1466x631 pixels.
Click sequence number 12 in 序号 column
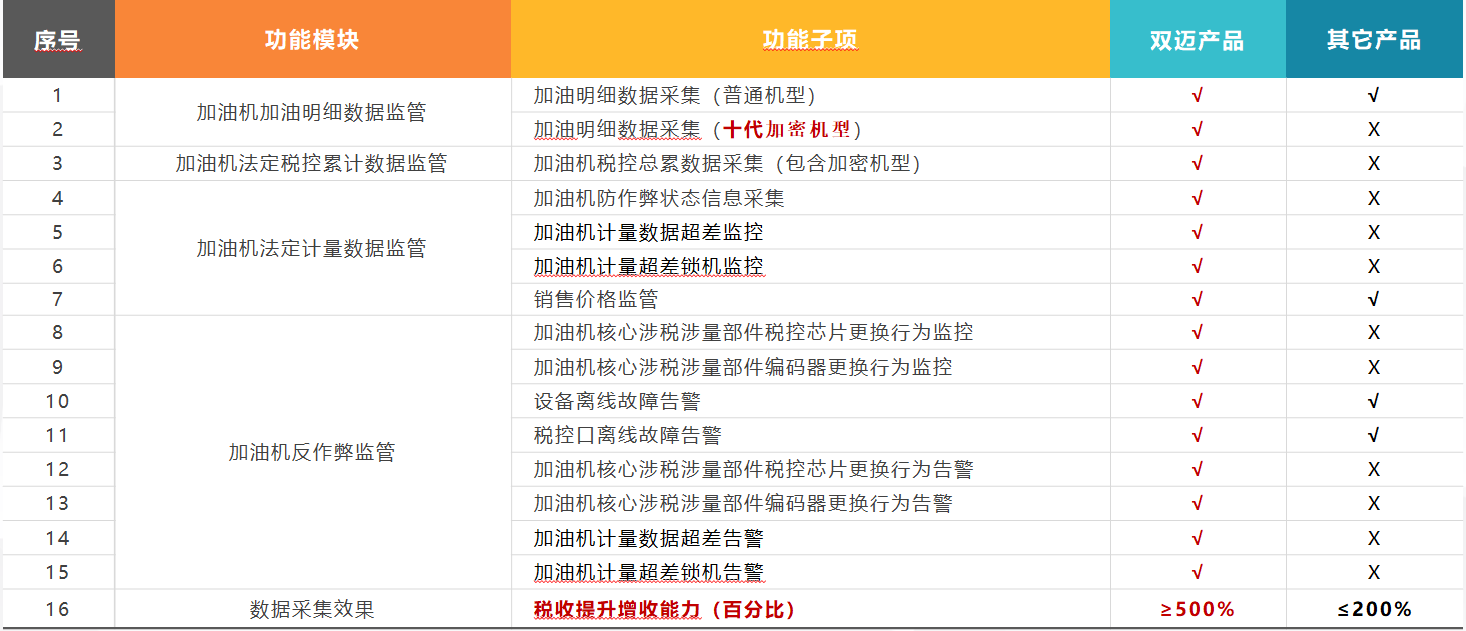[x=57, y=469]
